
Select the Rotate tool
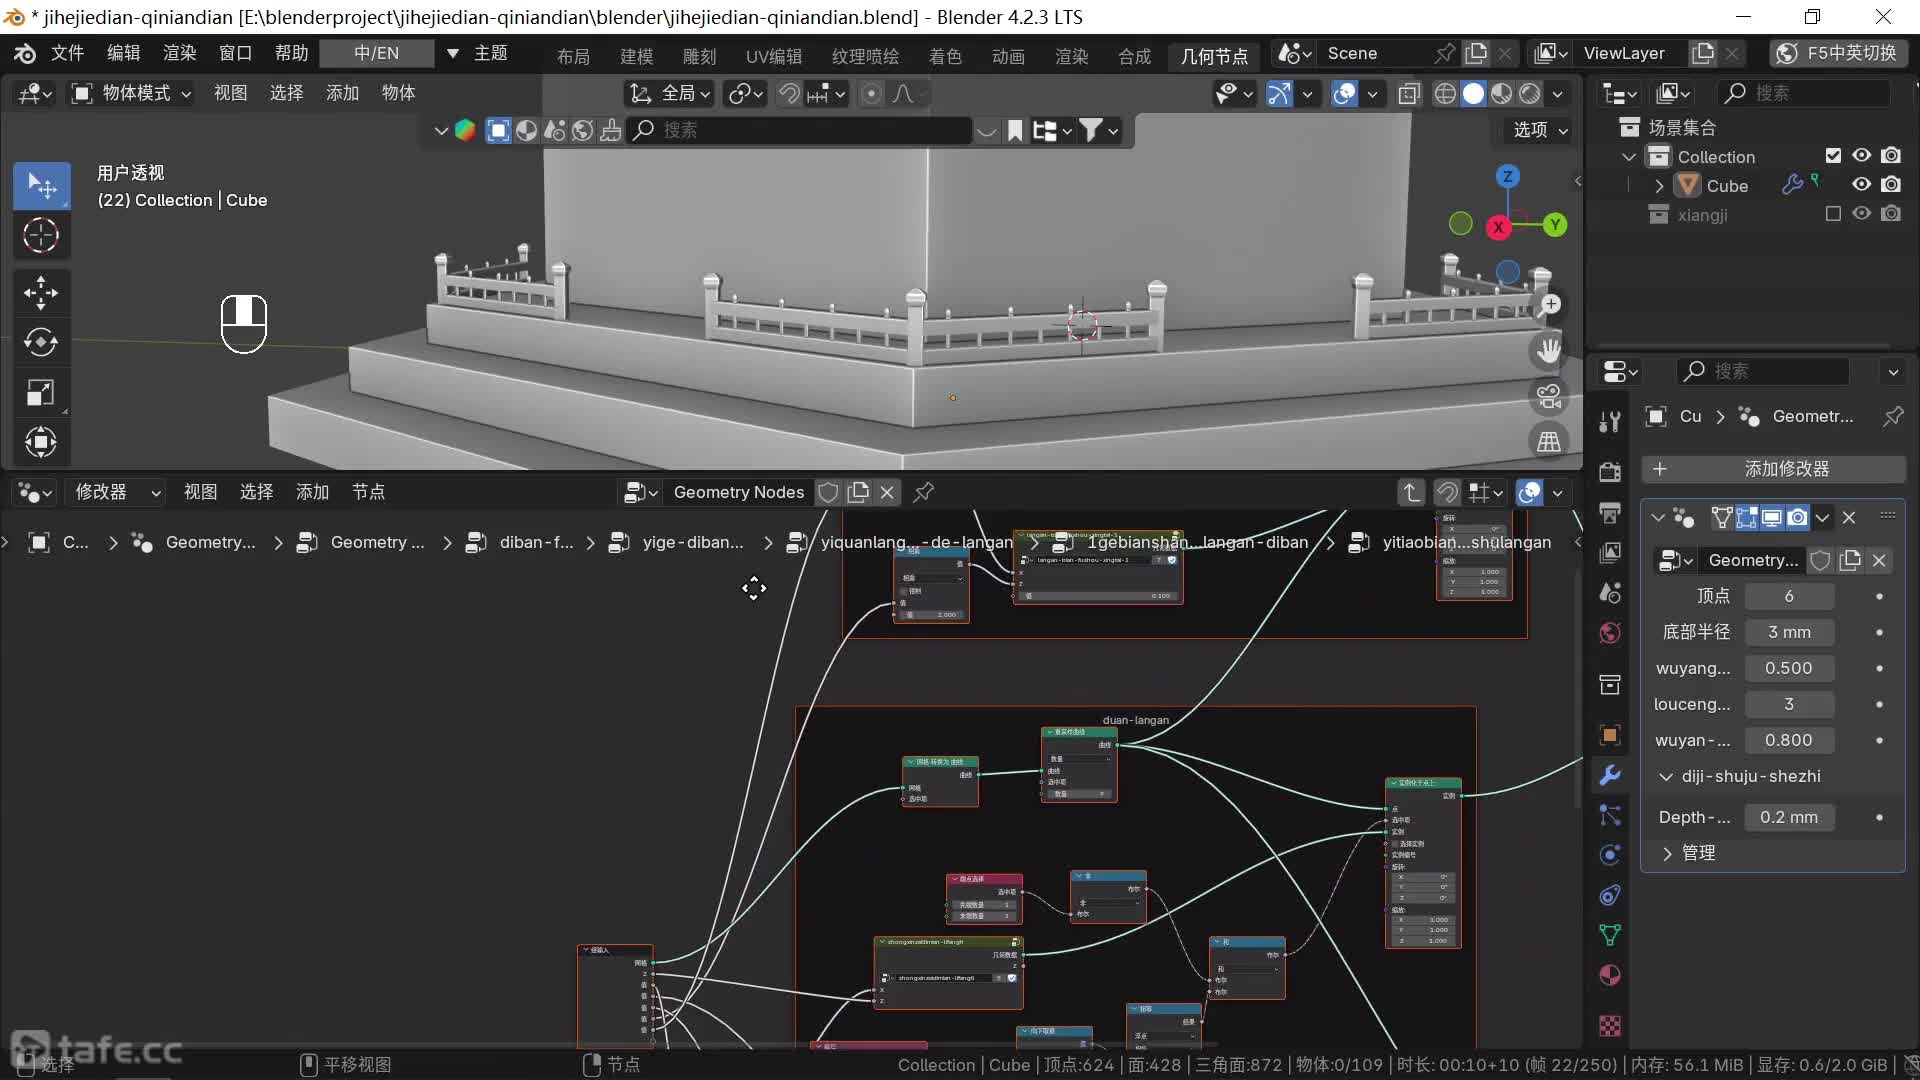[x=40, y=342]
